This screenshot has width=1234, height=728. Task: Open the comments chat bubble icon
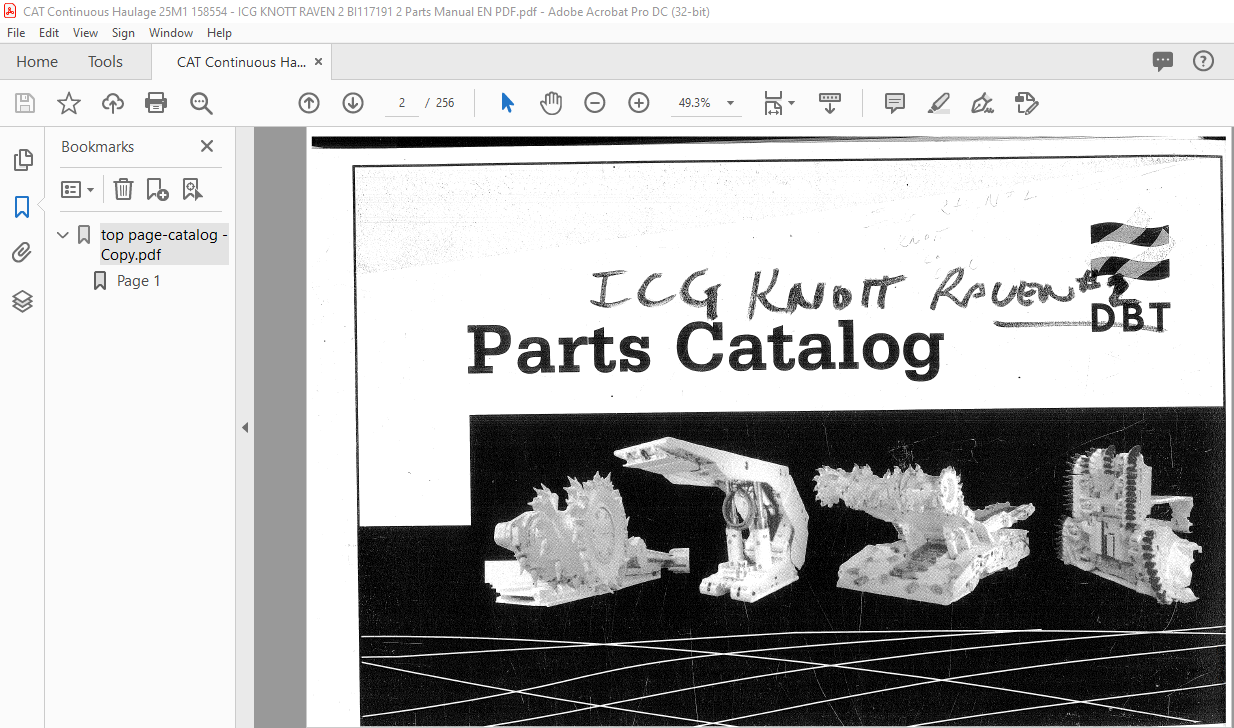click(x=1162, y=62)
